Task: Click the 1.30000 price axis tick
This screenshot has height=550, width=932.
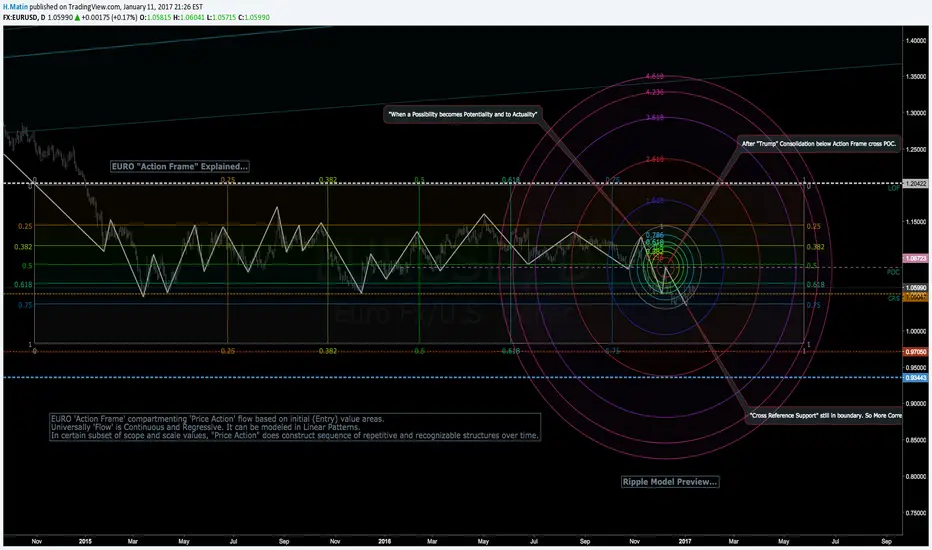Action: pyautogui.click(x=916, y=113)
